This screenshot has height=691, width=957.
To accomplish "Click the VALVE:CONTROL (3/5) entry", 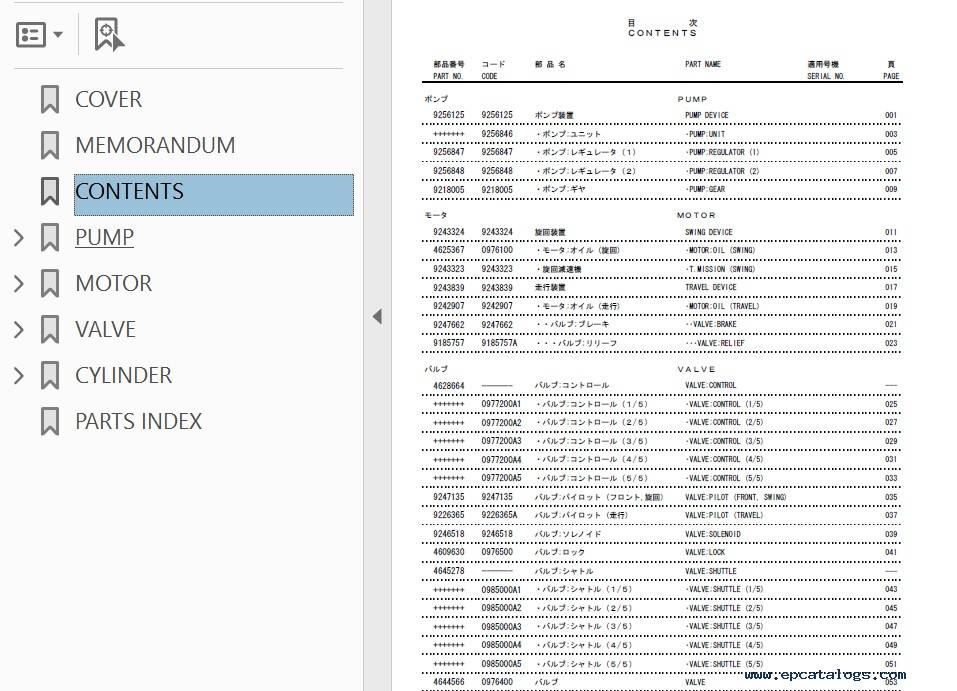I will [x=724, y=441].
